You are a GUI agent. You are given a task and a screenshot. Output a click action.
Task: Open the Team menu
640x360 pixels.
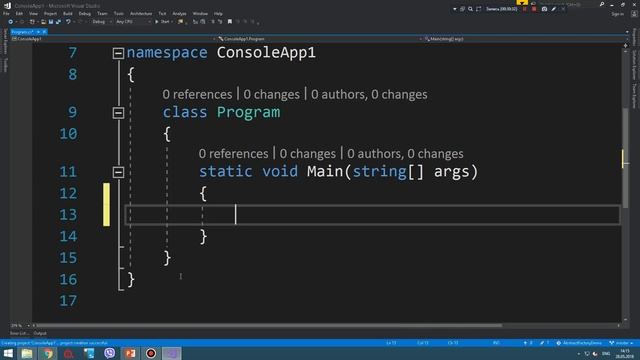tap(102, 13)
